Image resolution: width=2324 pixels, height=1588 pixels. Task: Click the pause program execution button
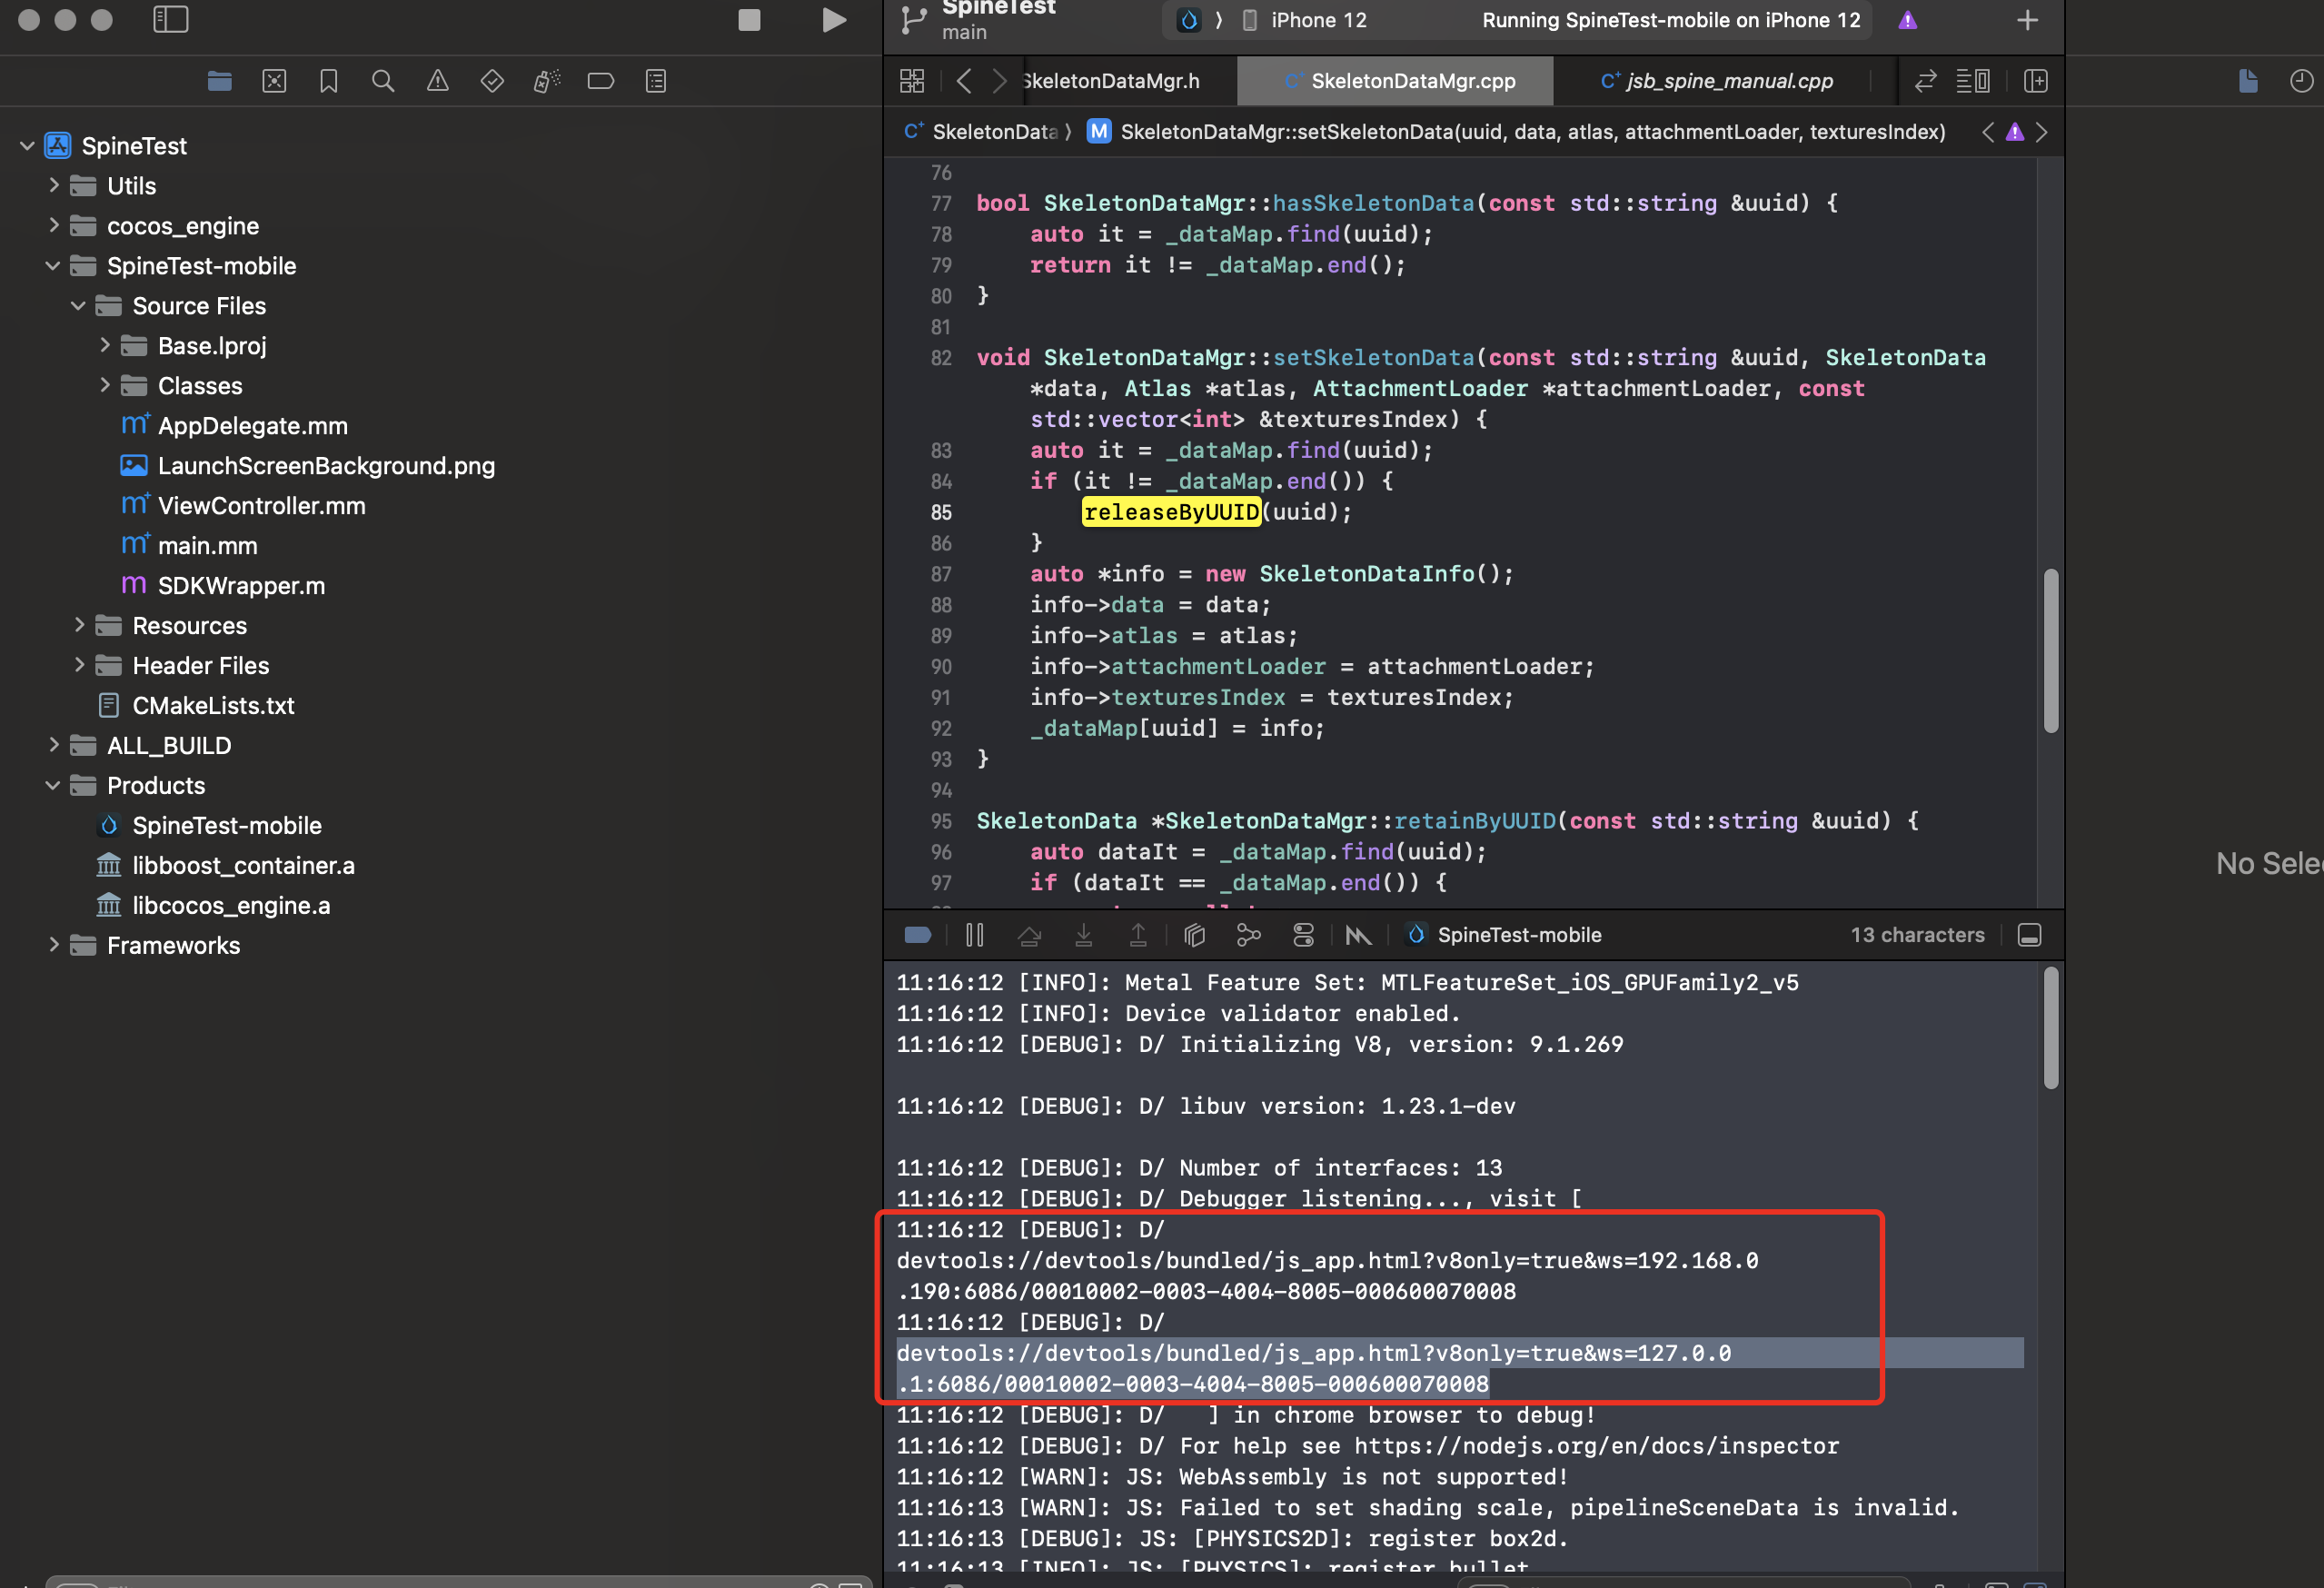pos(975,935)
